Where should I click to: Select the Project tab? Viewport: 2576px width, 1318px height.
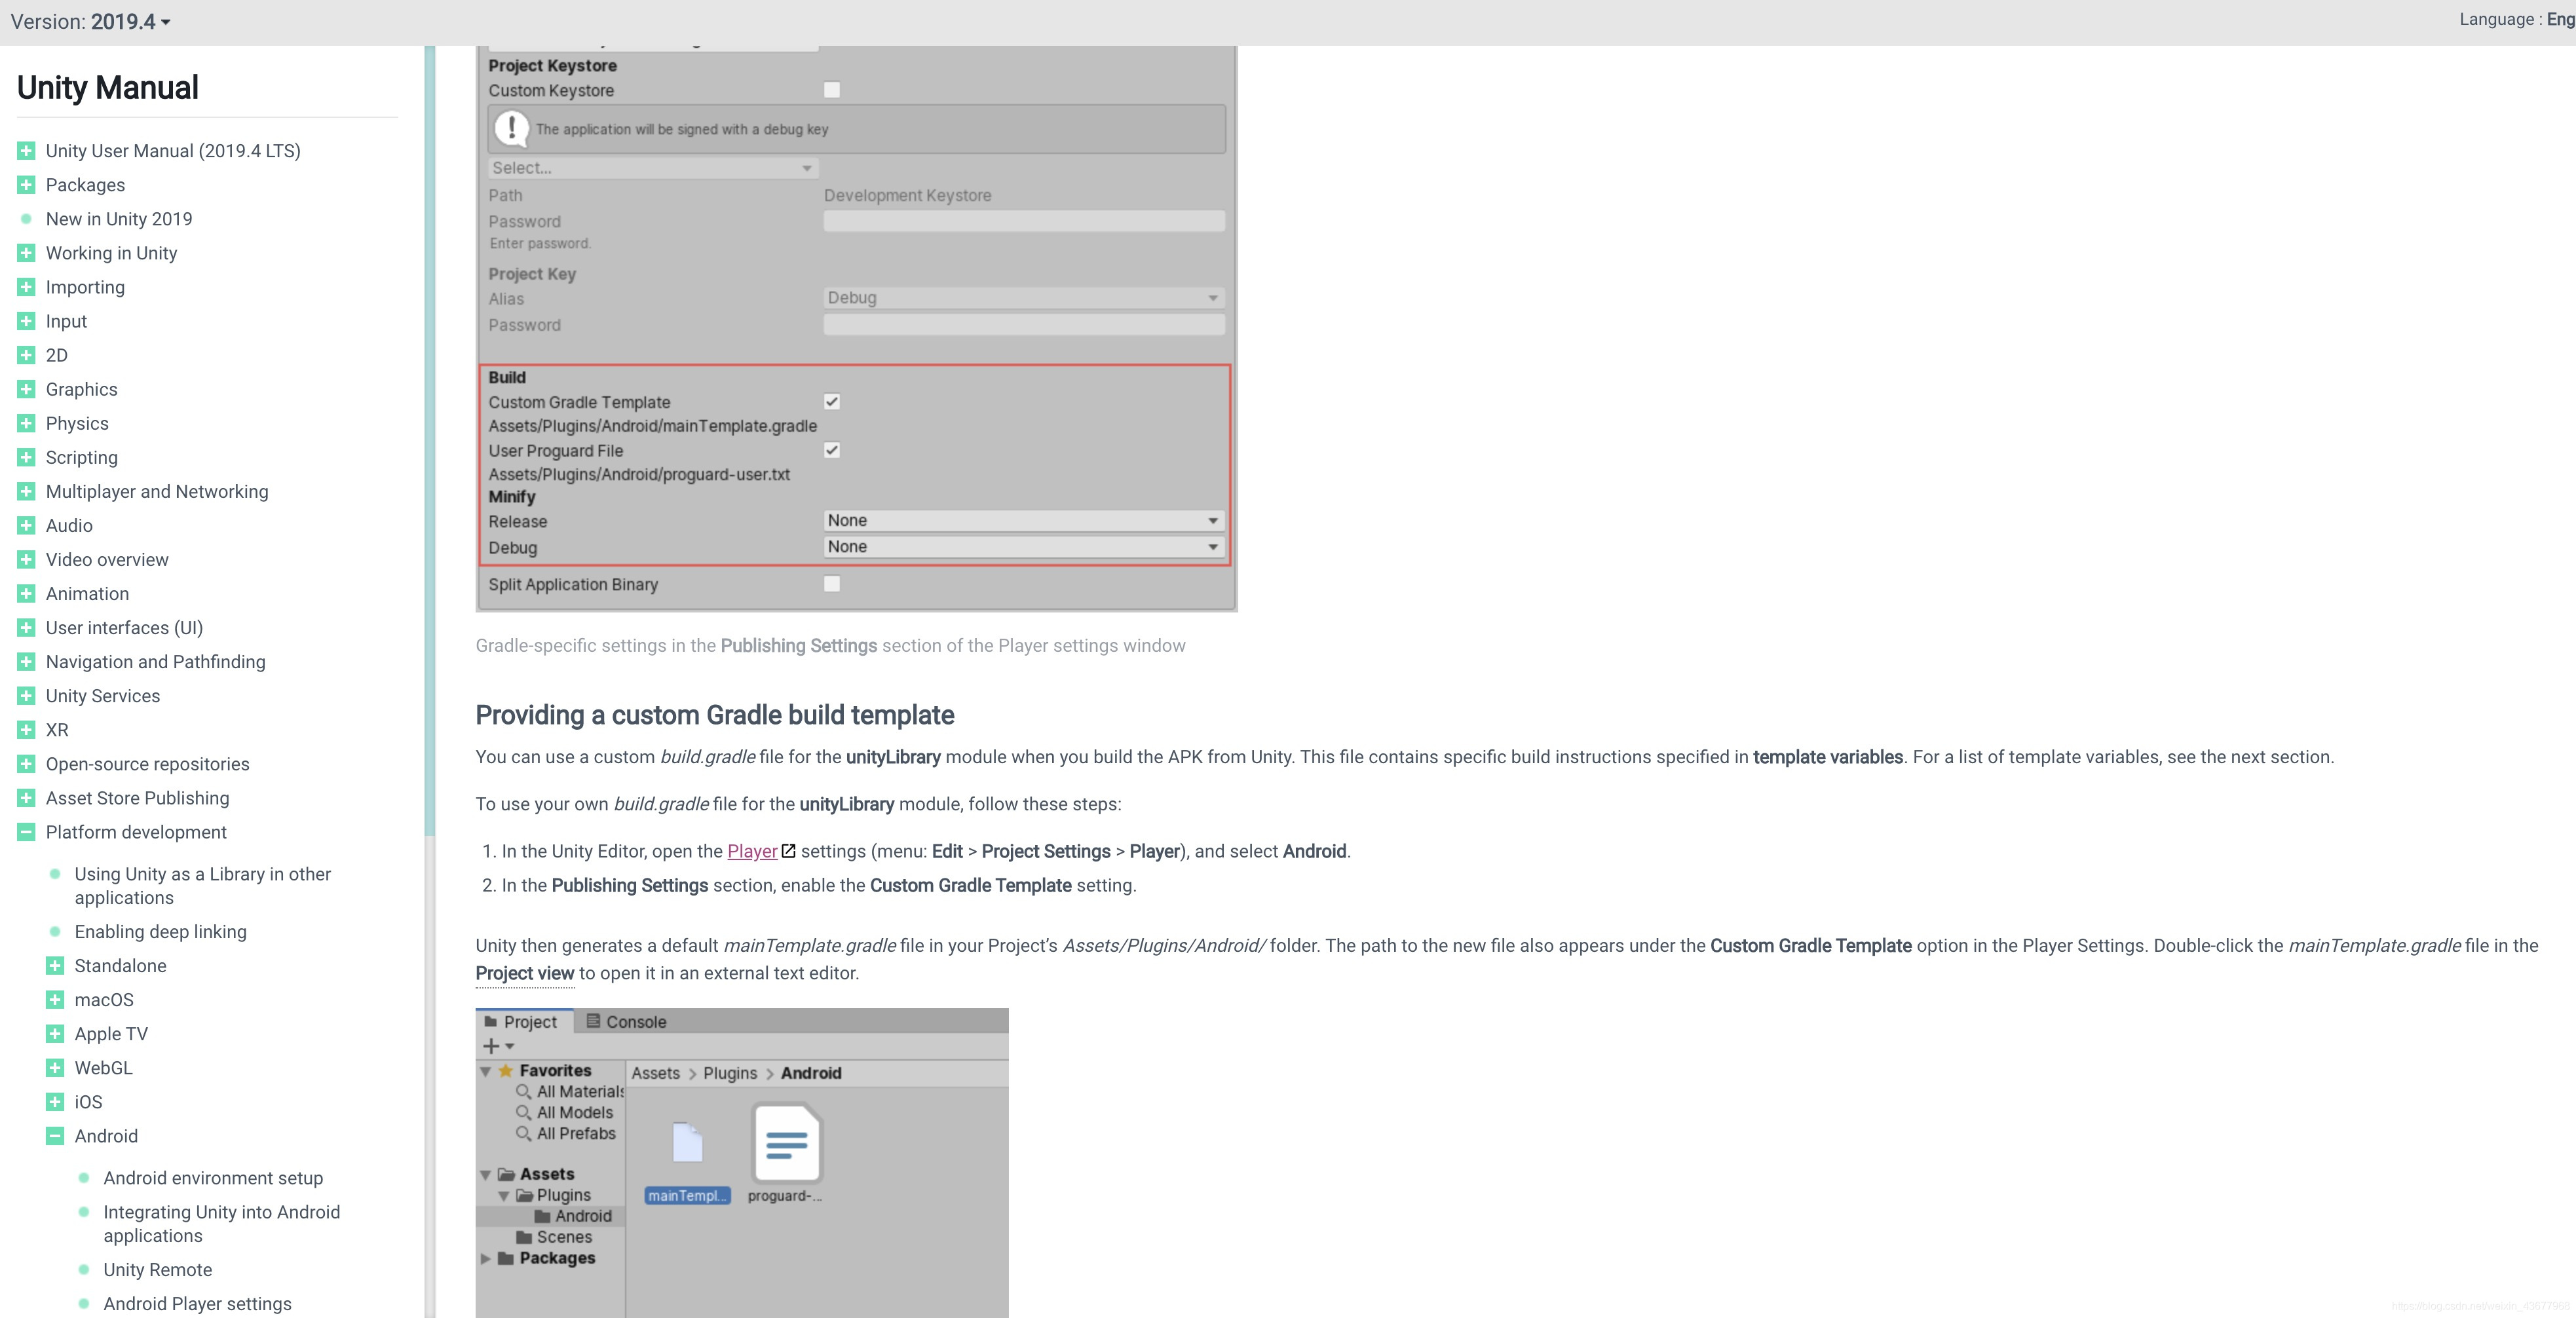(x=522, y=1021)
